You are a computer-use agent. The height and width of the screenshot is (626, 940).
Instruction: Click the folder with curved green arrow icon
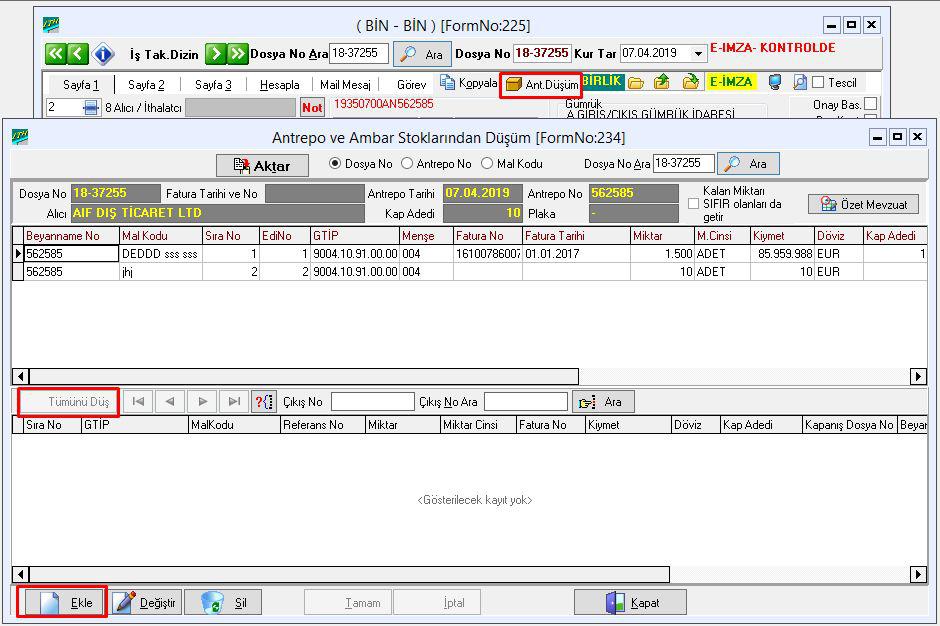pos(691,82)
